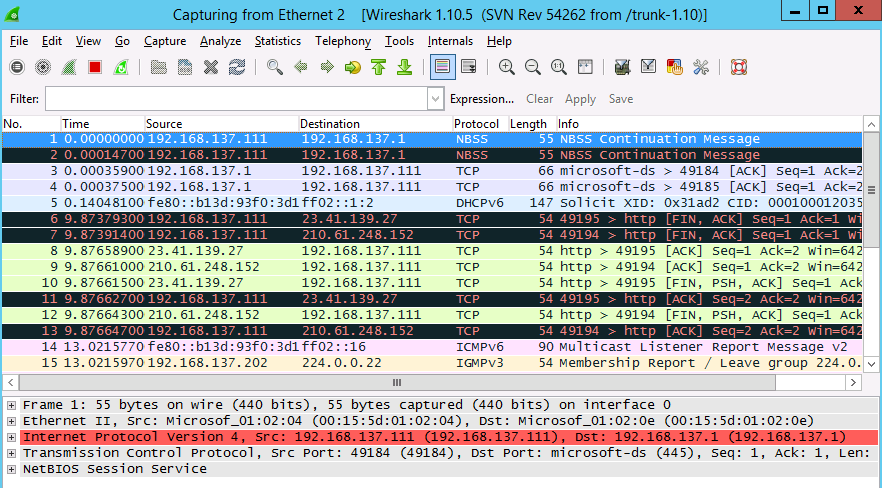The height and width of the screenshot is (488, 882).
Task: Edit capture filters icon
Action: [622, 67]
